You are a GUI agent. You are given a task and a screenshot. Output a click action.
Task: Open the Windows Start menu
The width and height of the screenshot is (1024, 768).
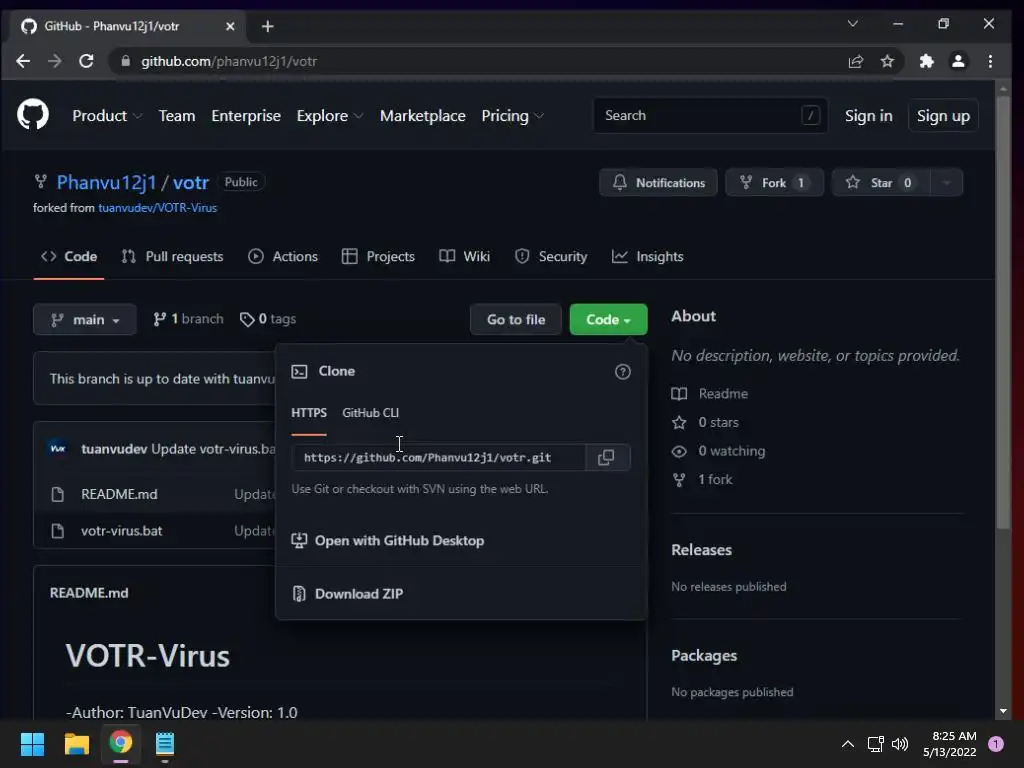point(32,744)
